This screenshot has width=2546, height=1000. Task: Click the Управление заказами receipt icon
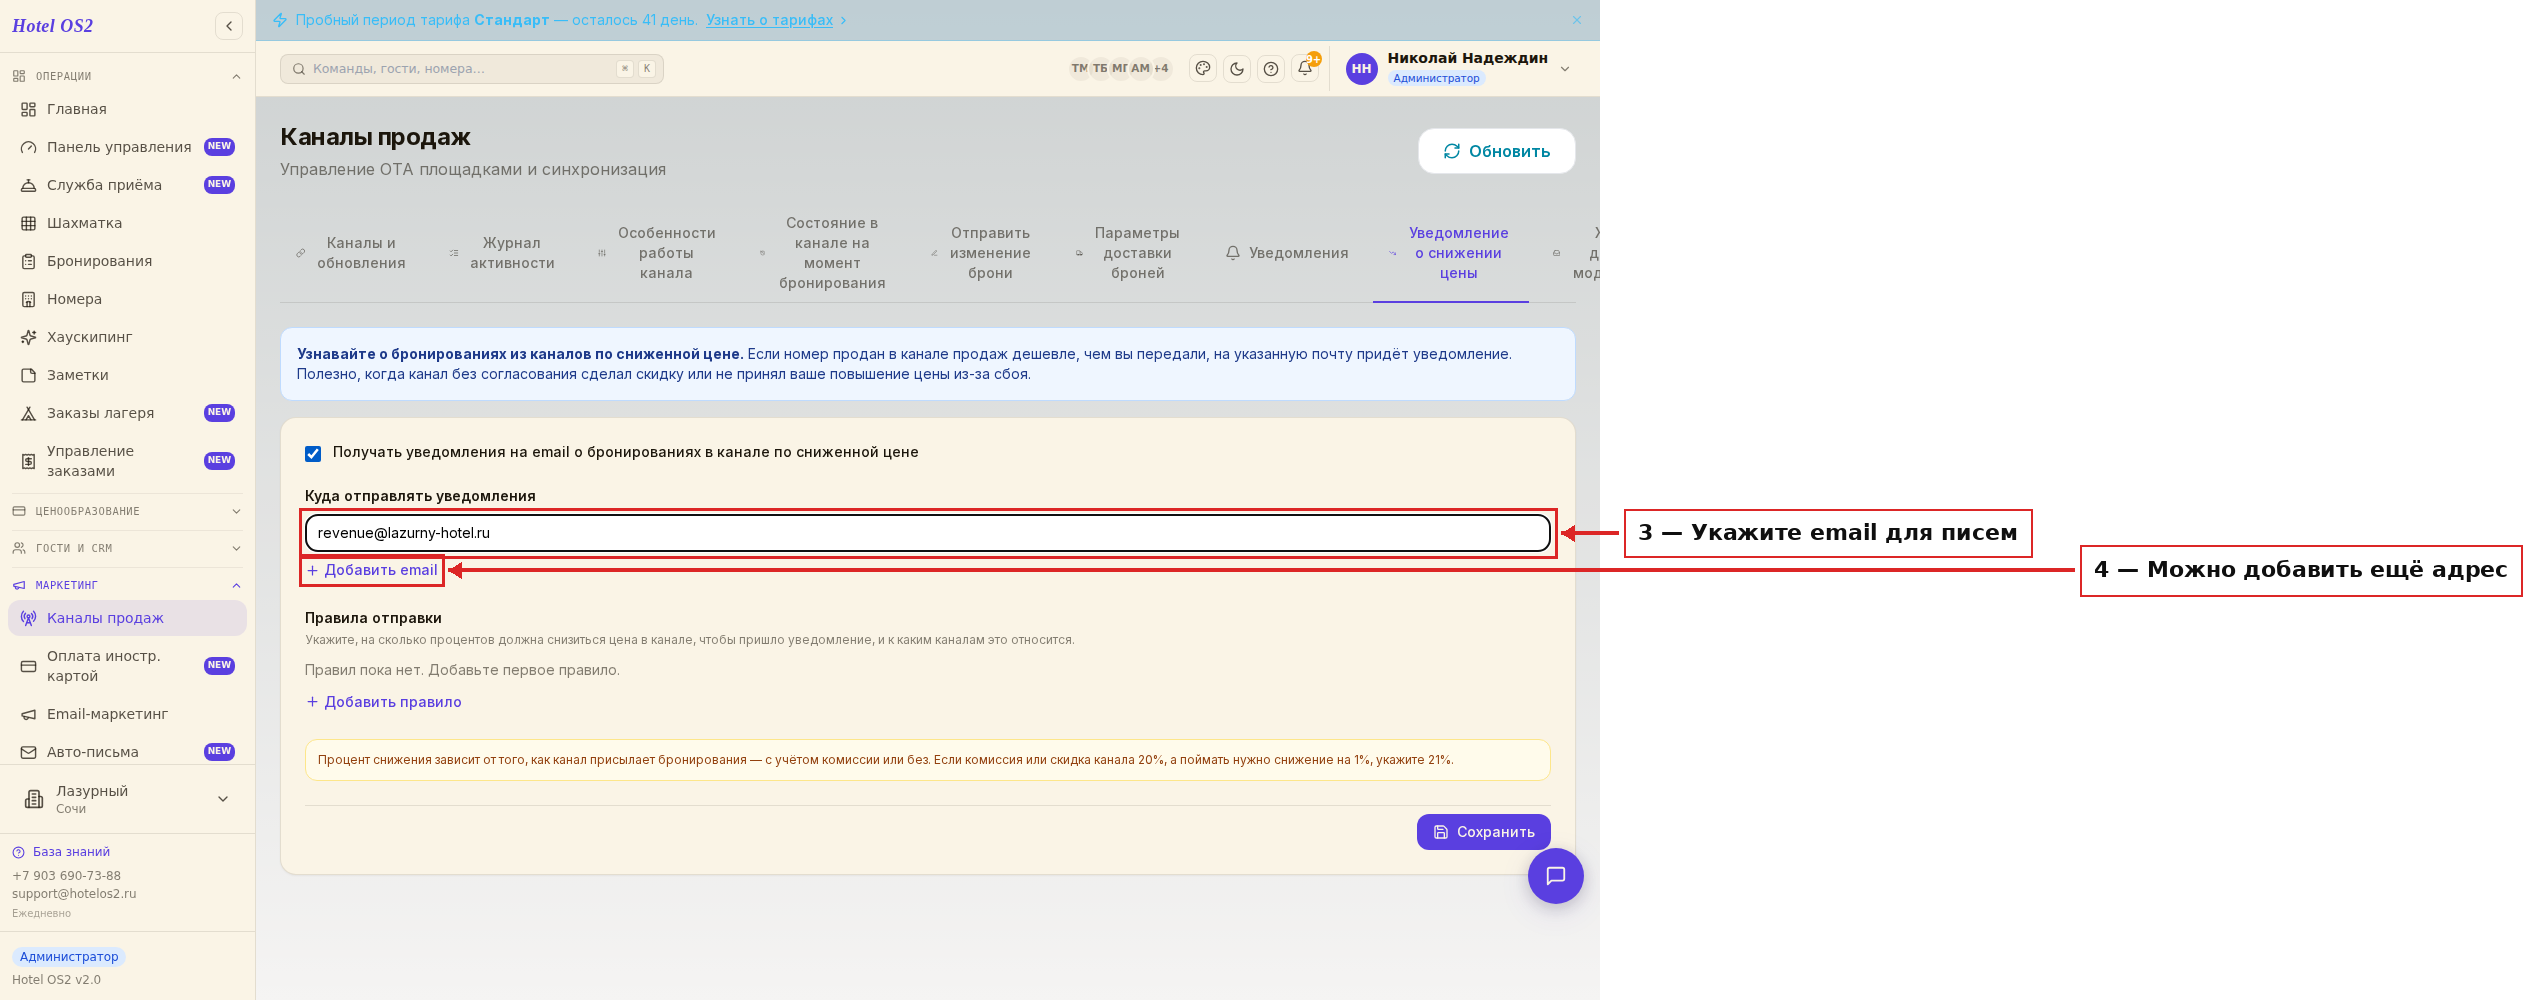28,461
